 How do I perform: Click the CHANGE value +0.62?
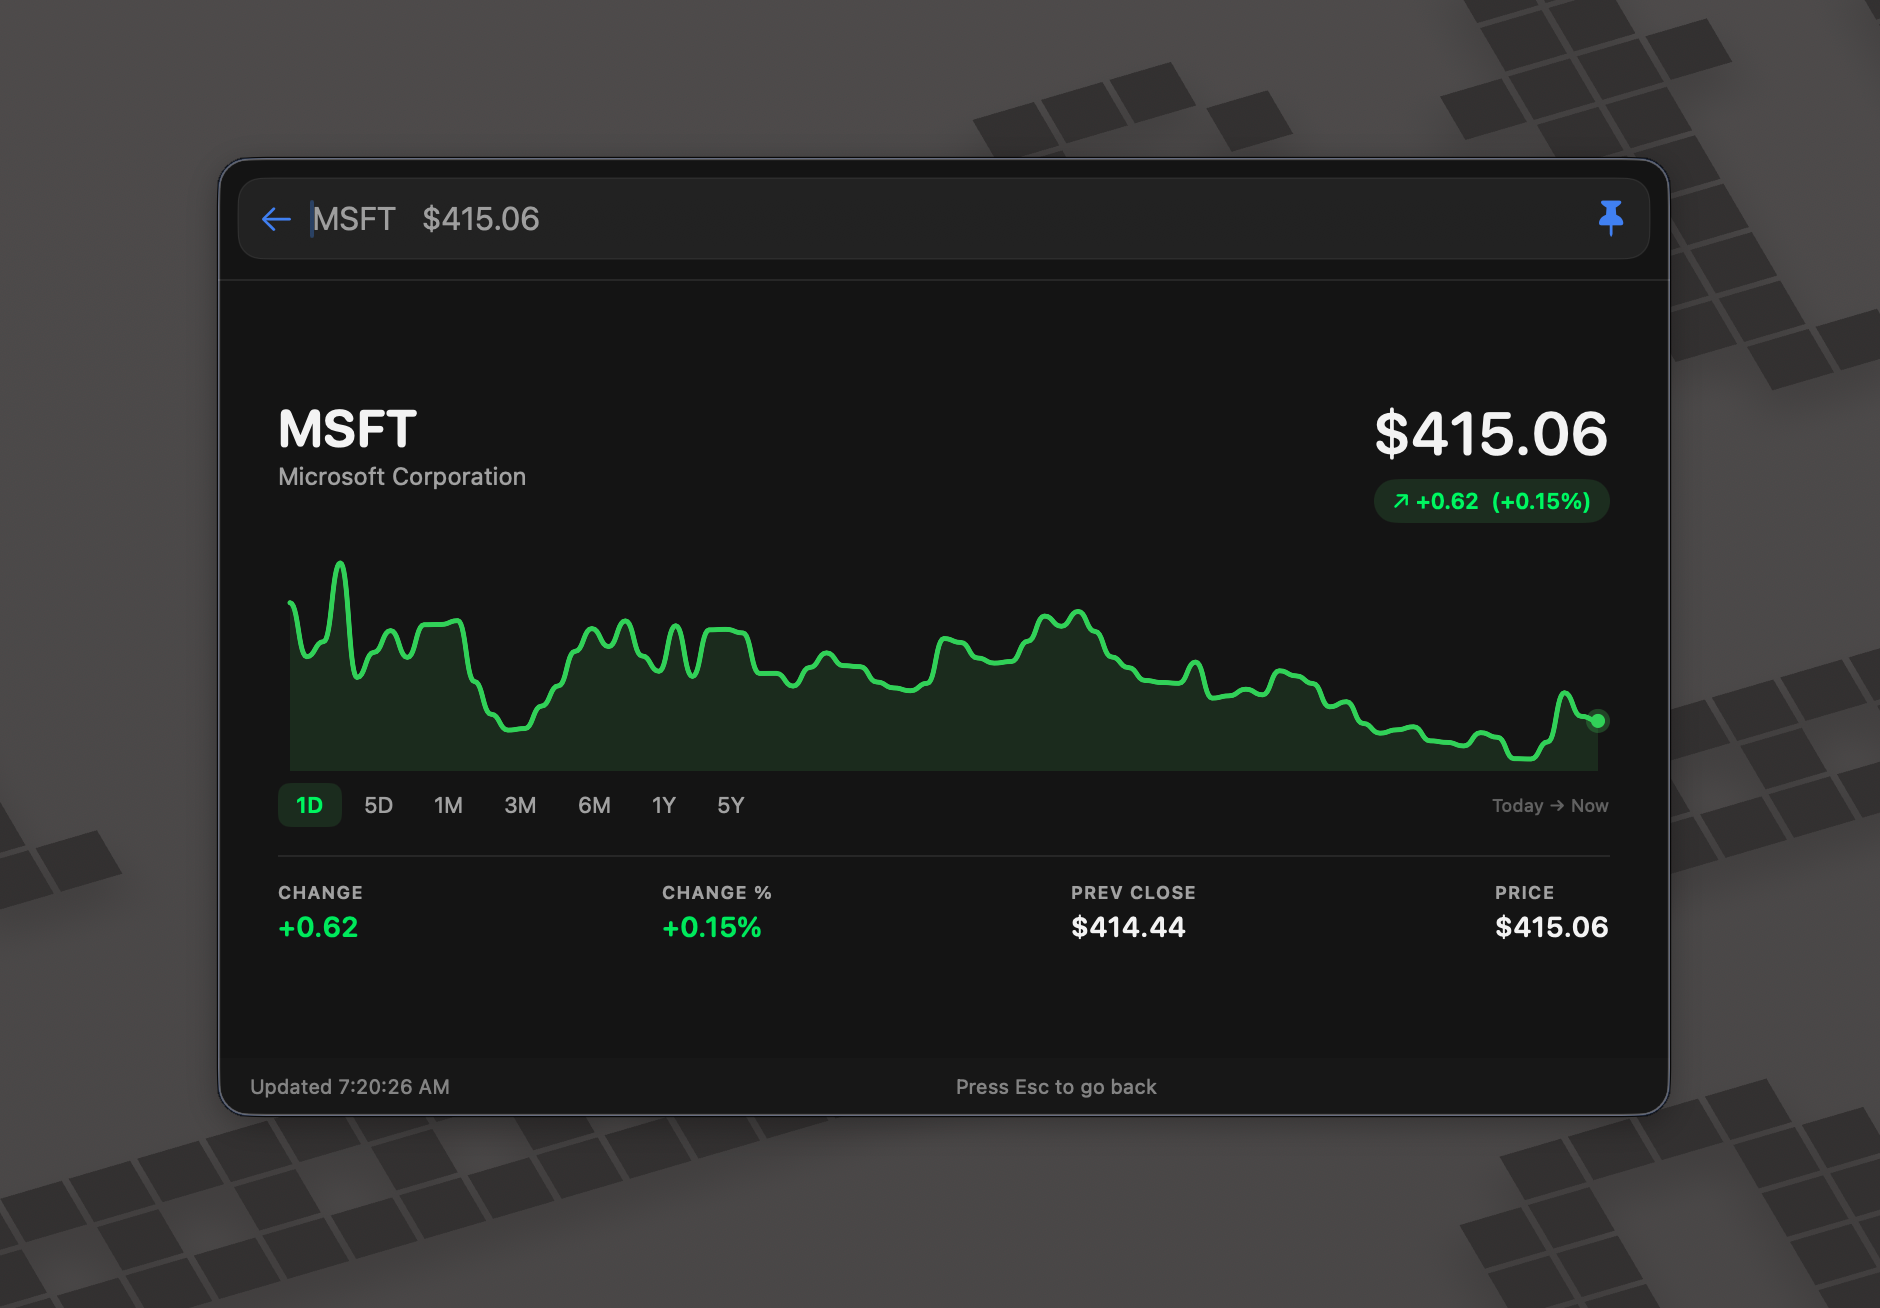[x=318, y=927]
